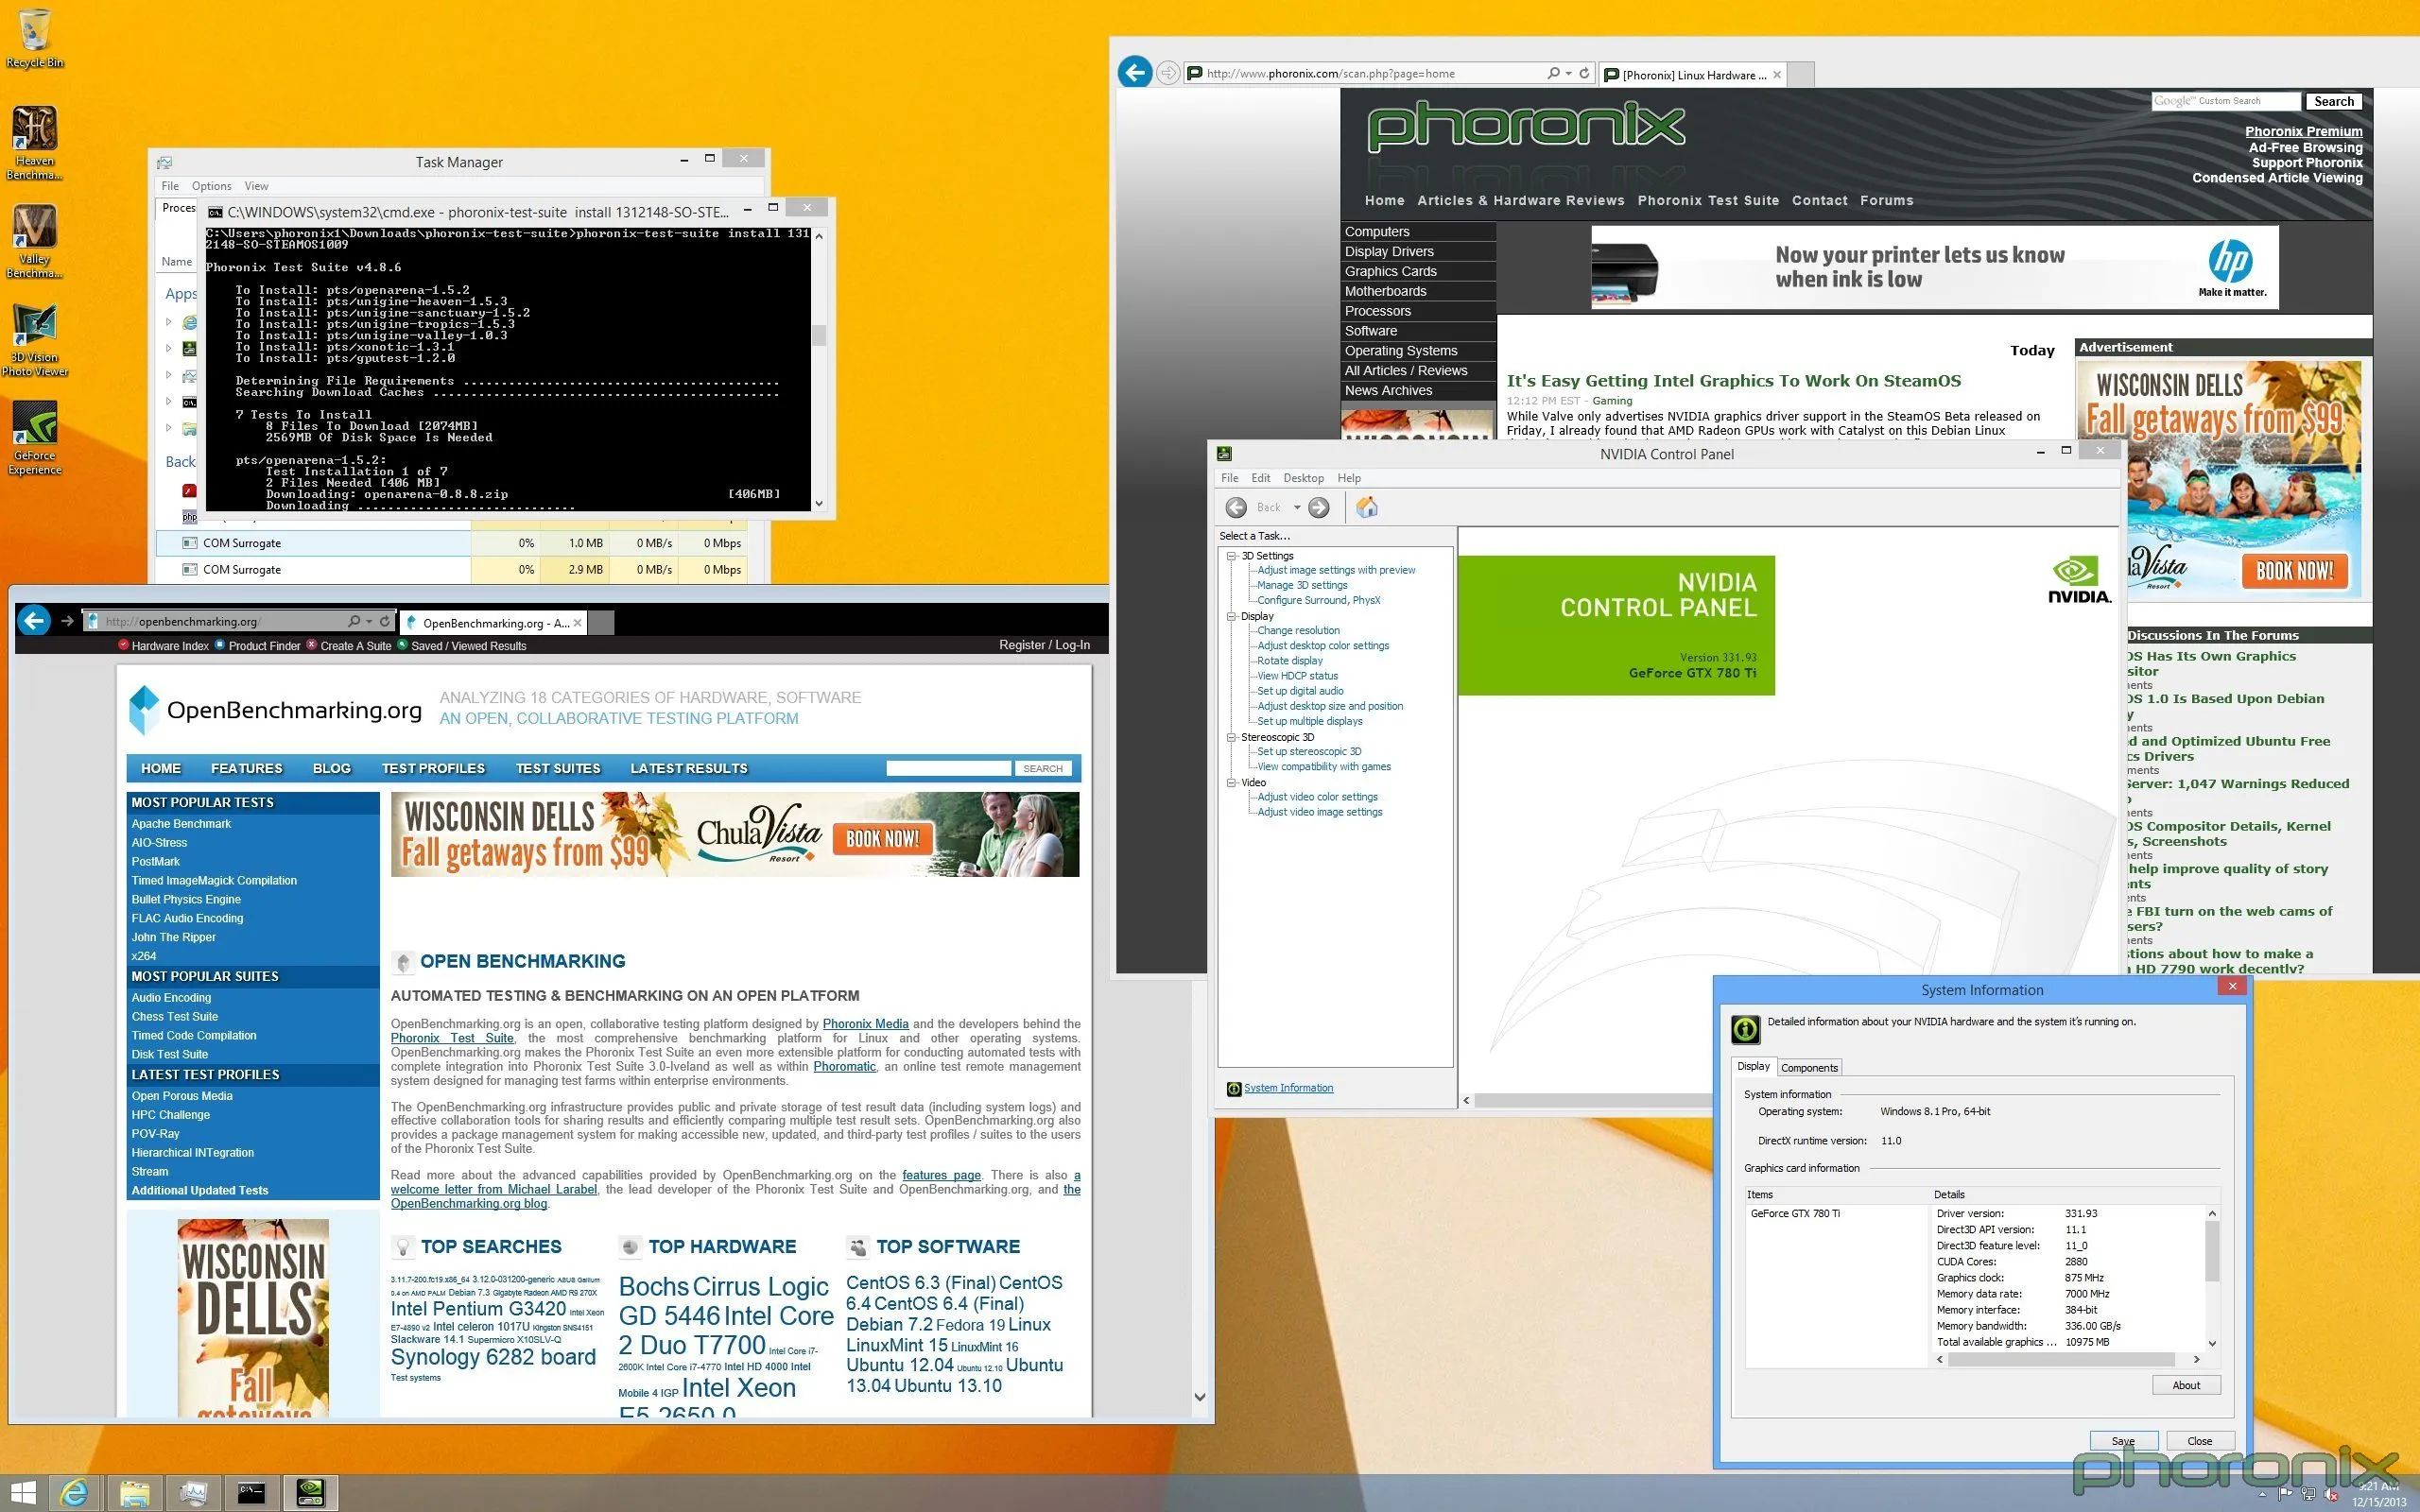Click the forward arrow in NVIDIA Control Panel
2420x1512 pixels.
pyautogui.click(x=1319, y=507)
